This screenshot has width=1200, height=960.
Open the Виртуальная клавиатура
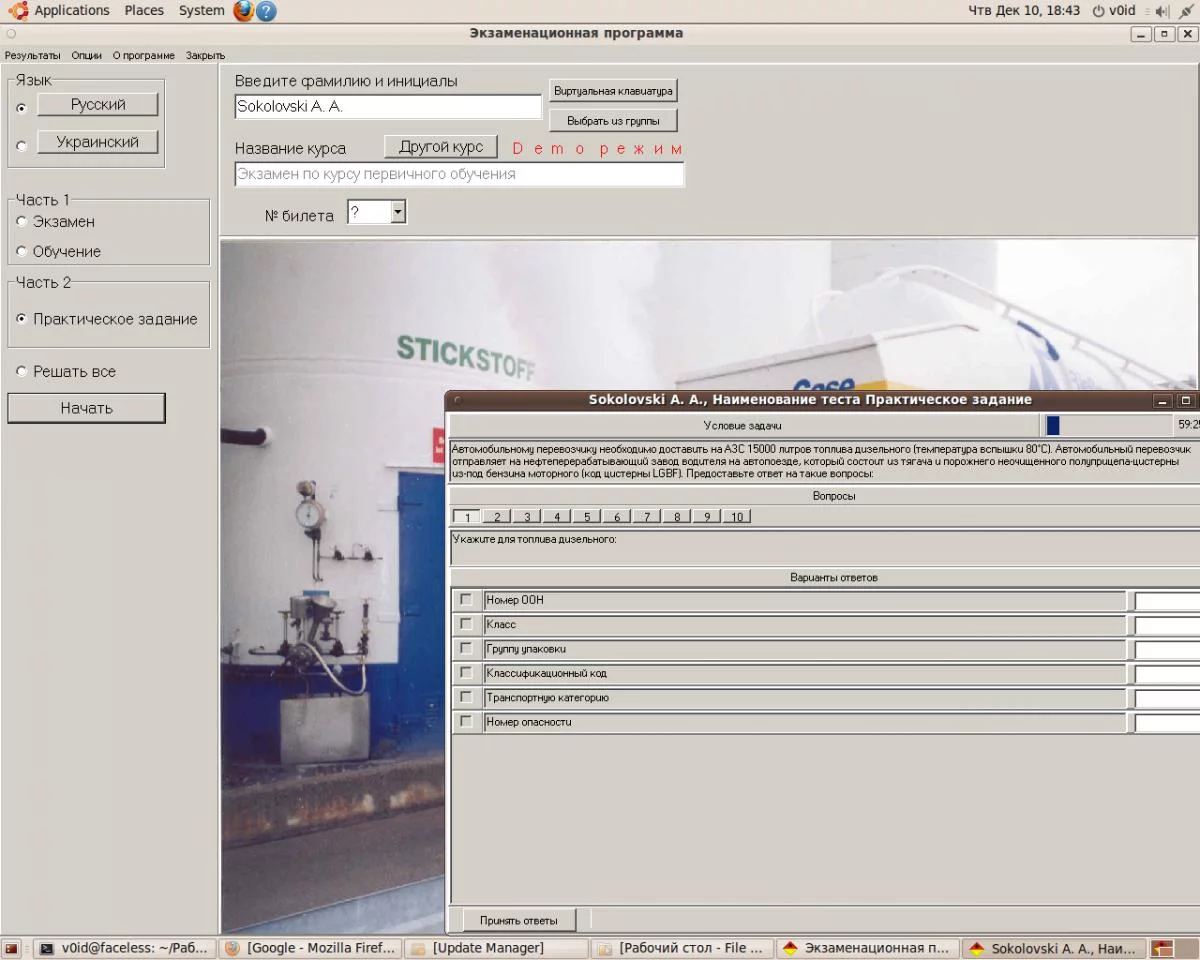(613, 91)
